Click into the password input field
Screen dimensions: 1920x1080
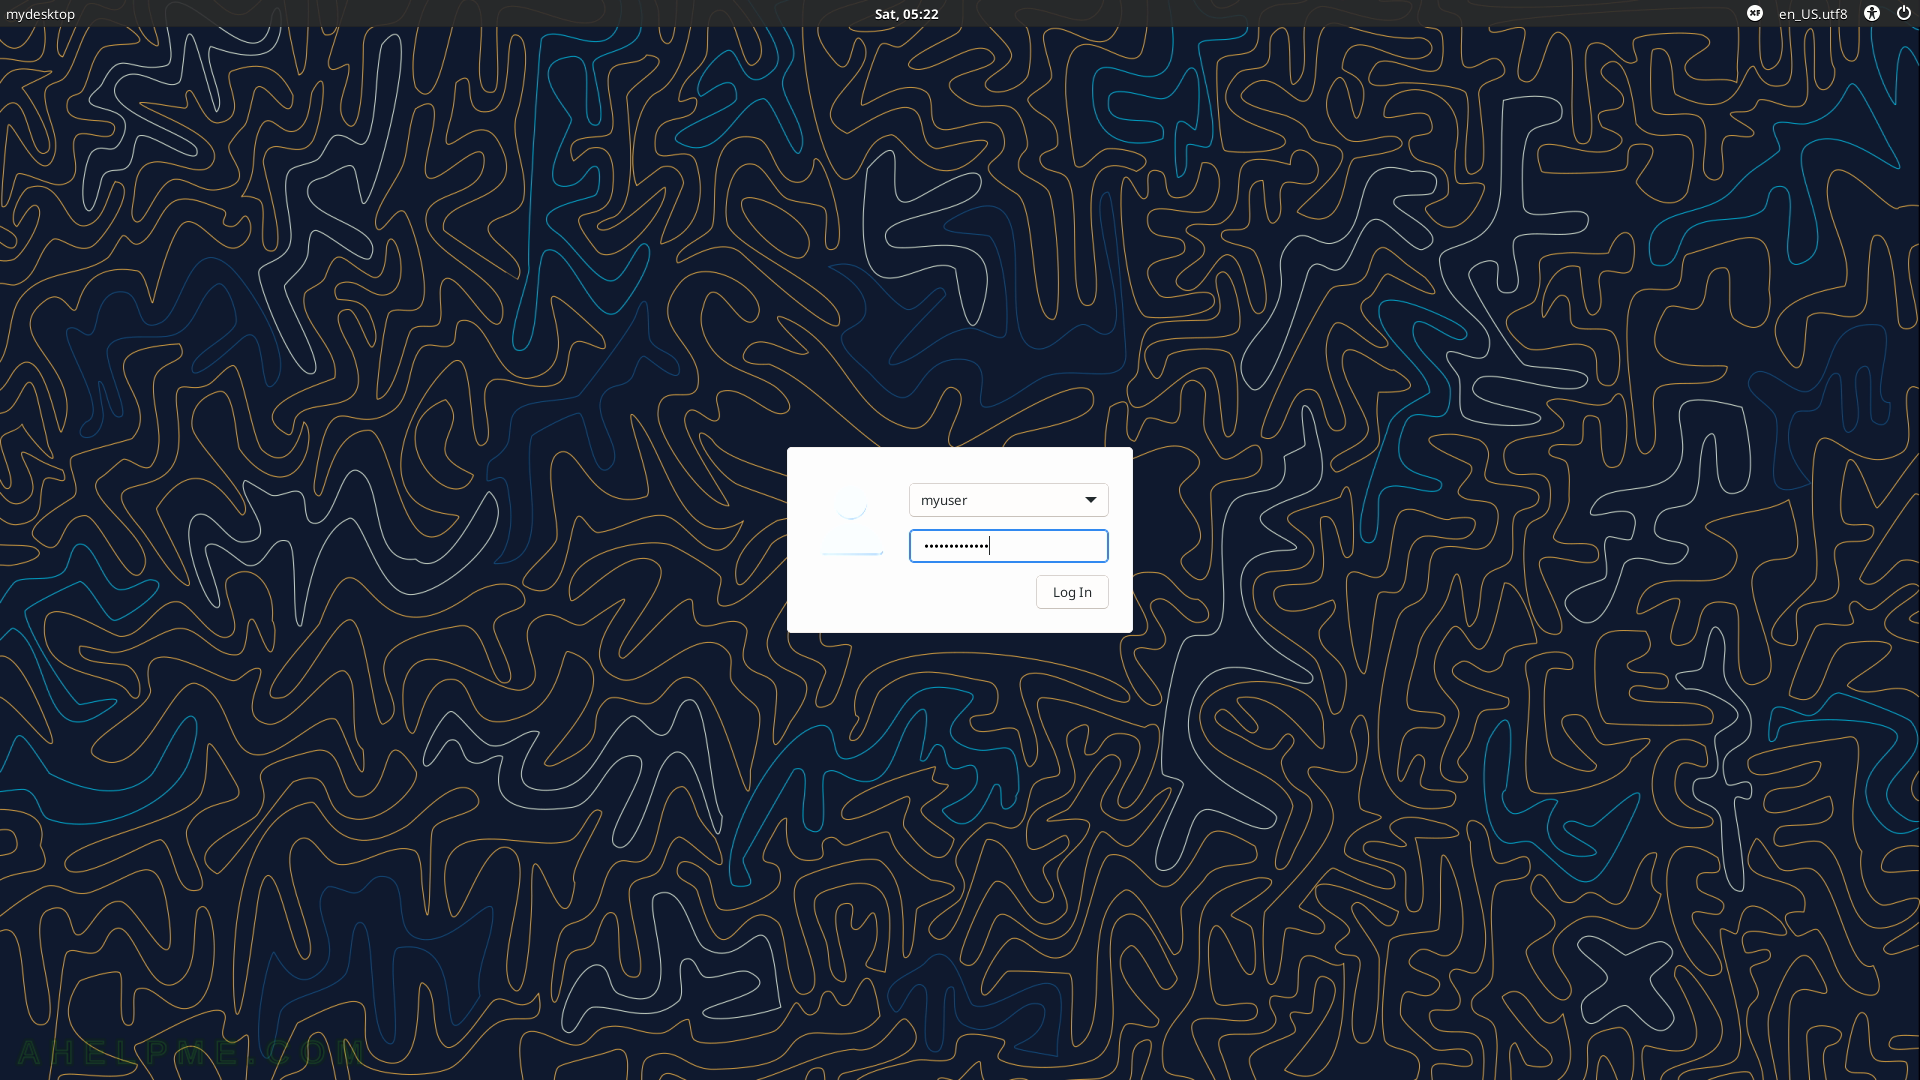point(1008,546)
